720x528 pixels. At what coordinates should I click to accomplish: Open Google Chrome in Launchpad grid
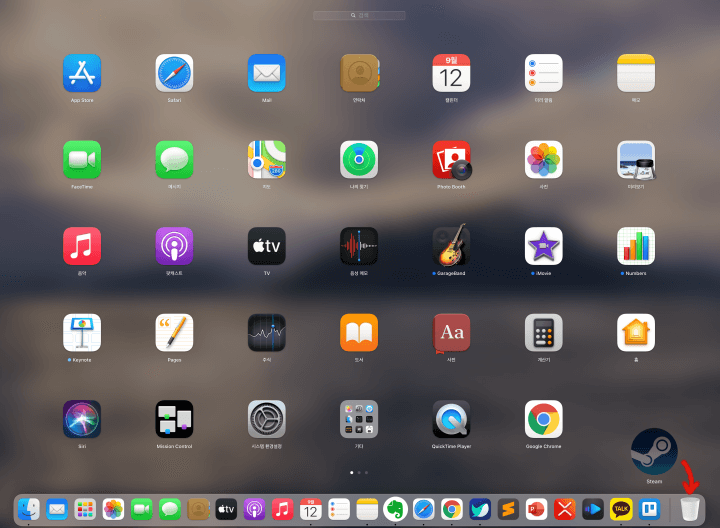(x=544, y=419)
